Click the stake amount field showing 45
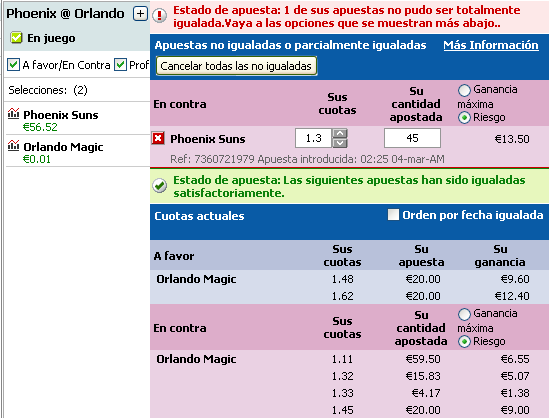 412,138
